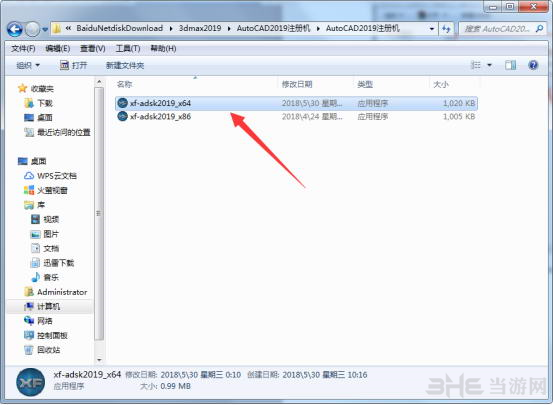This screenshot has height=405, width=553.
Task: Open the 帮助(H) menu
Action: 163,48
